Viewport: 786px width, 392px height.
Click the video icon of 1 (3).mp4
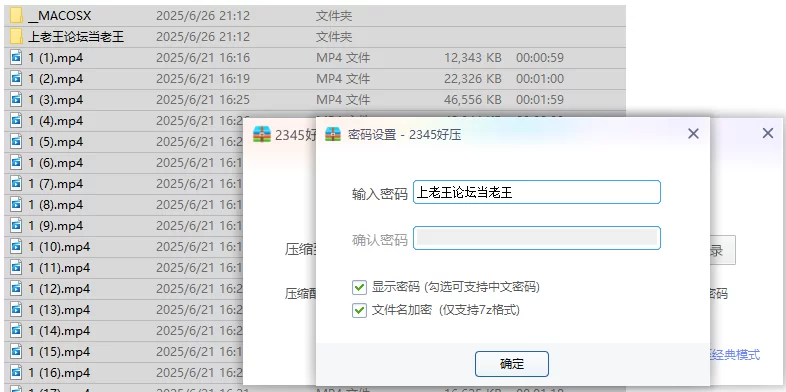point(17,100)
